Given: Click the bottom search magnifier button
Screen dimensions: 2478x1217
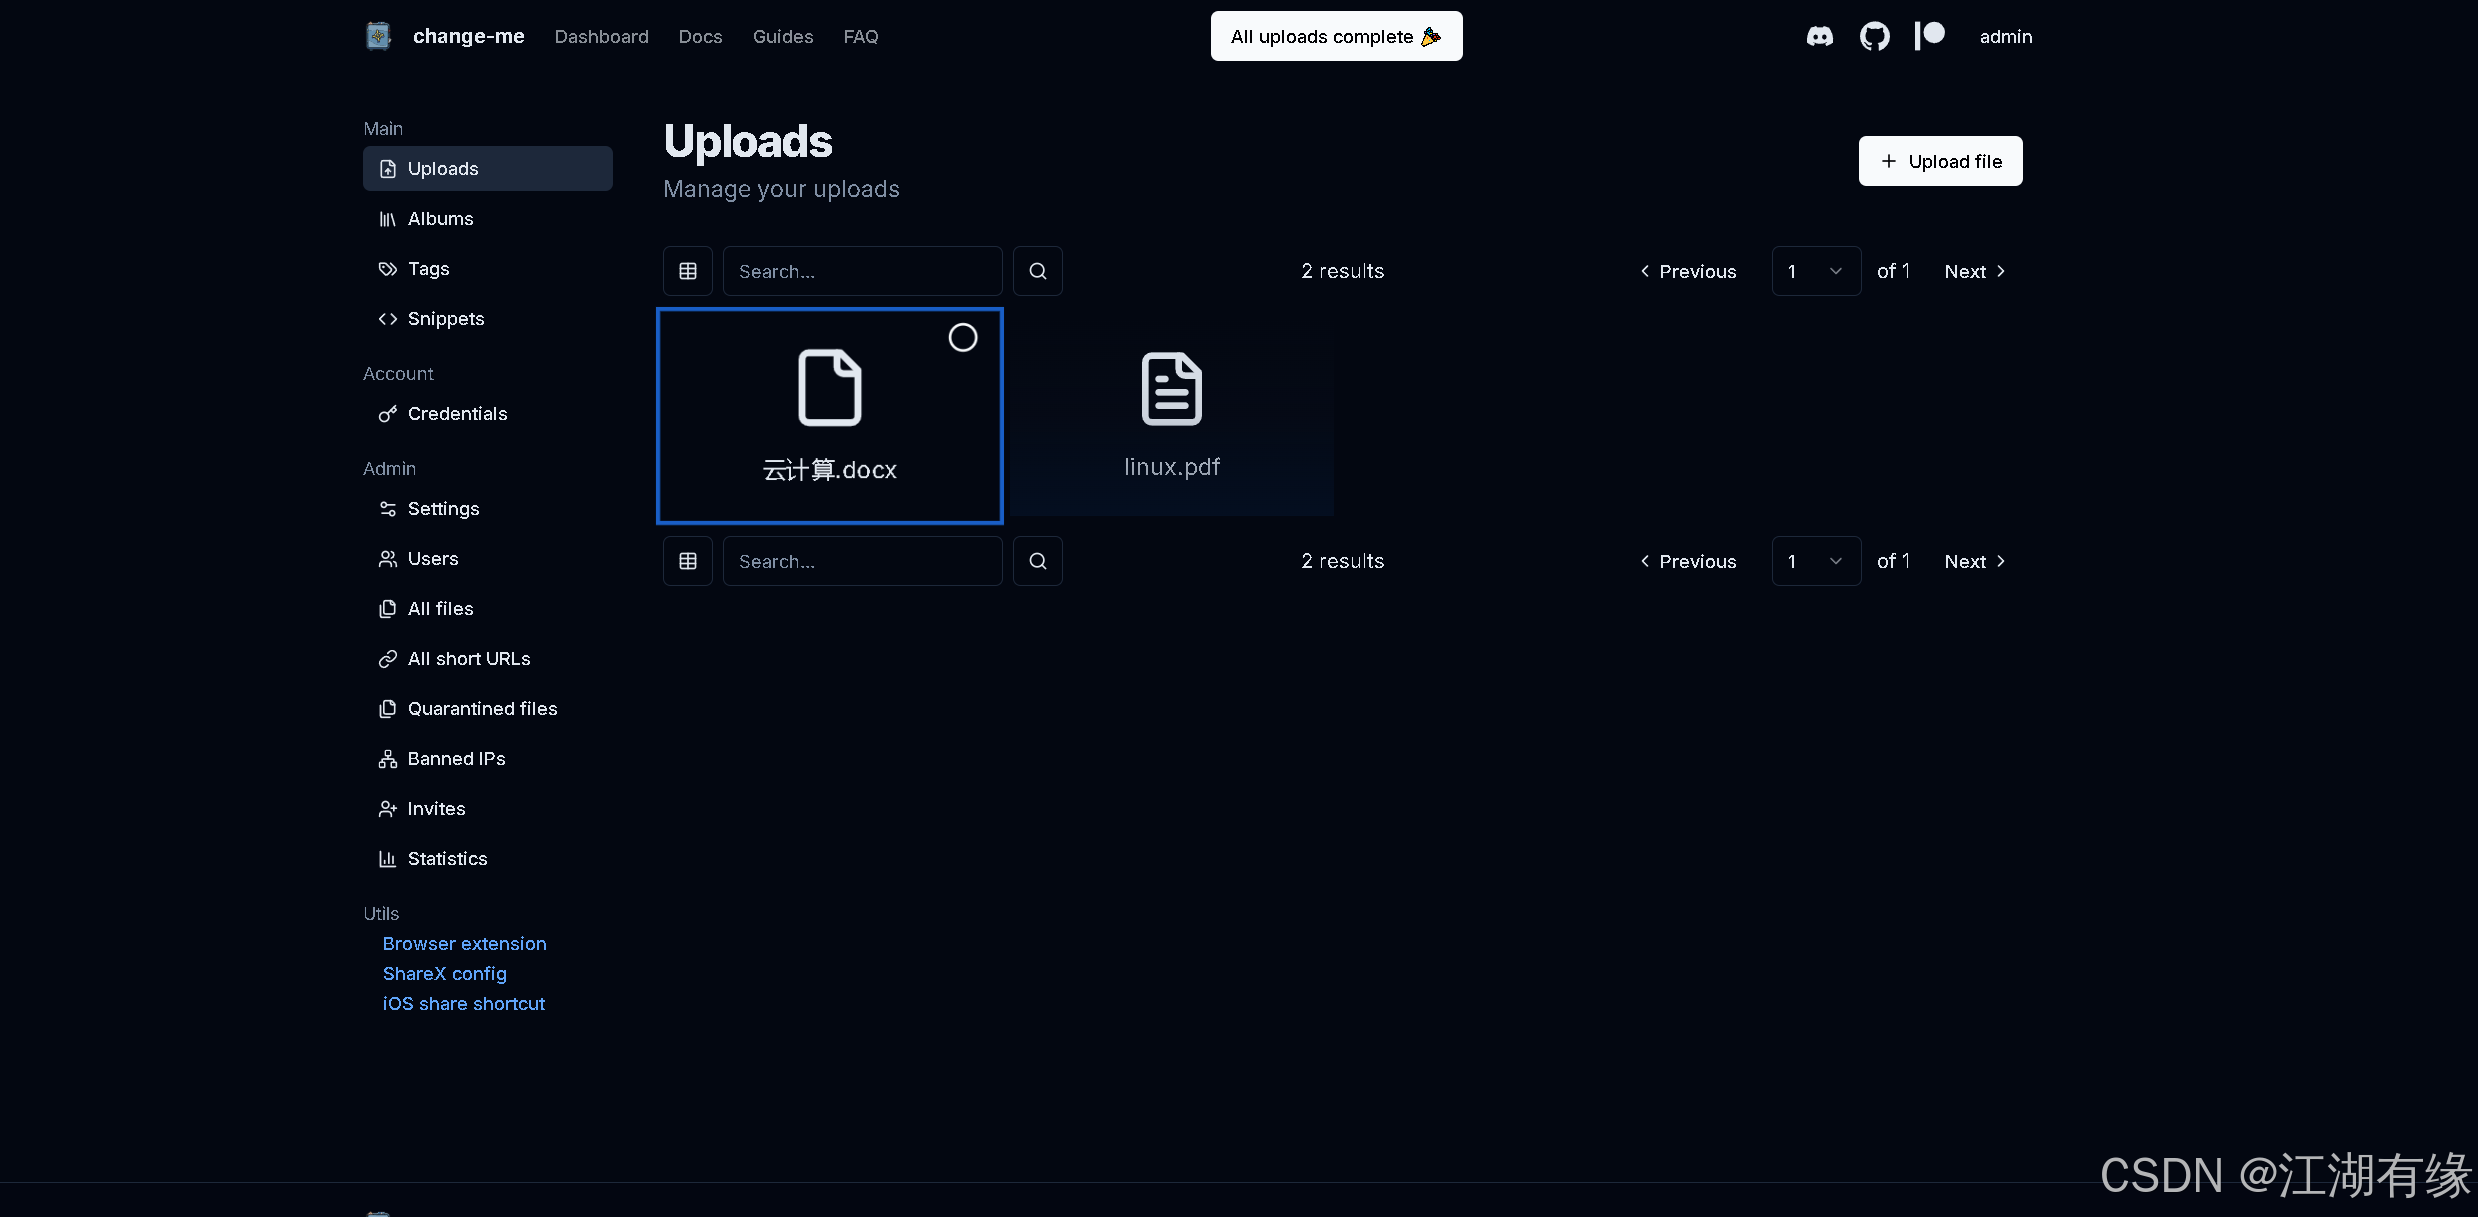Looking at the screenshot, I should click(x=1037, y=561).
